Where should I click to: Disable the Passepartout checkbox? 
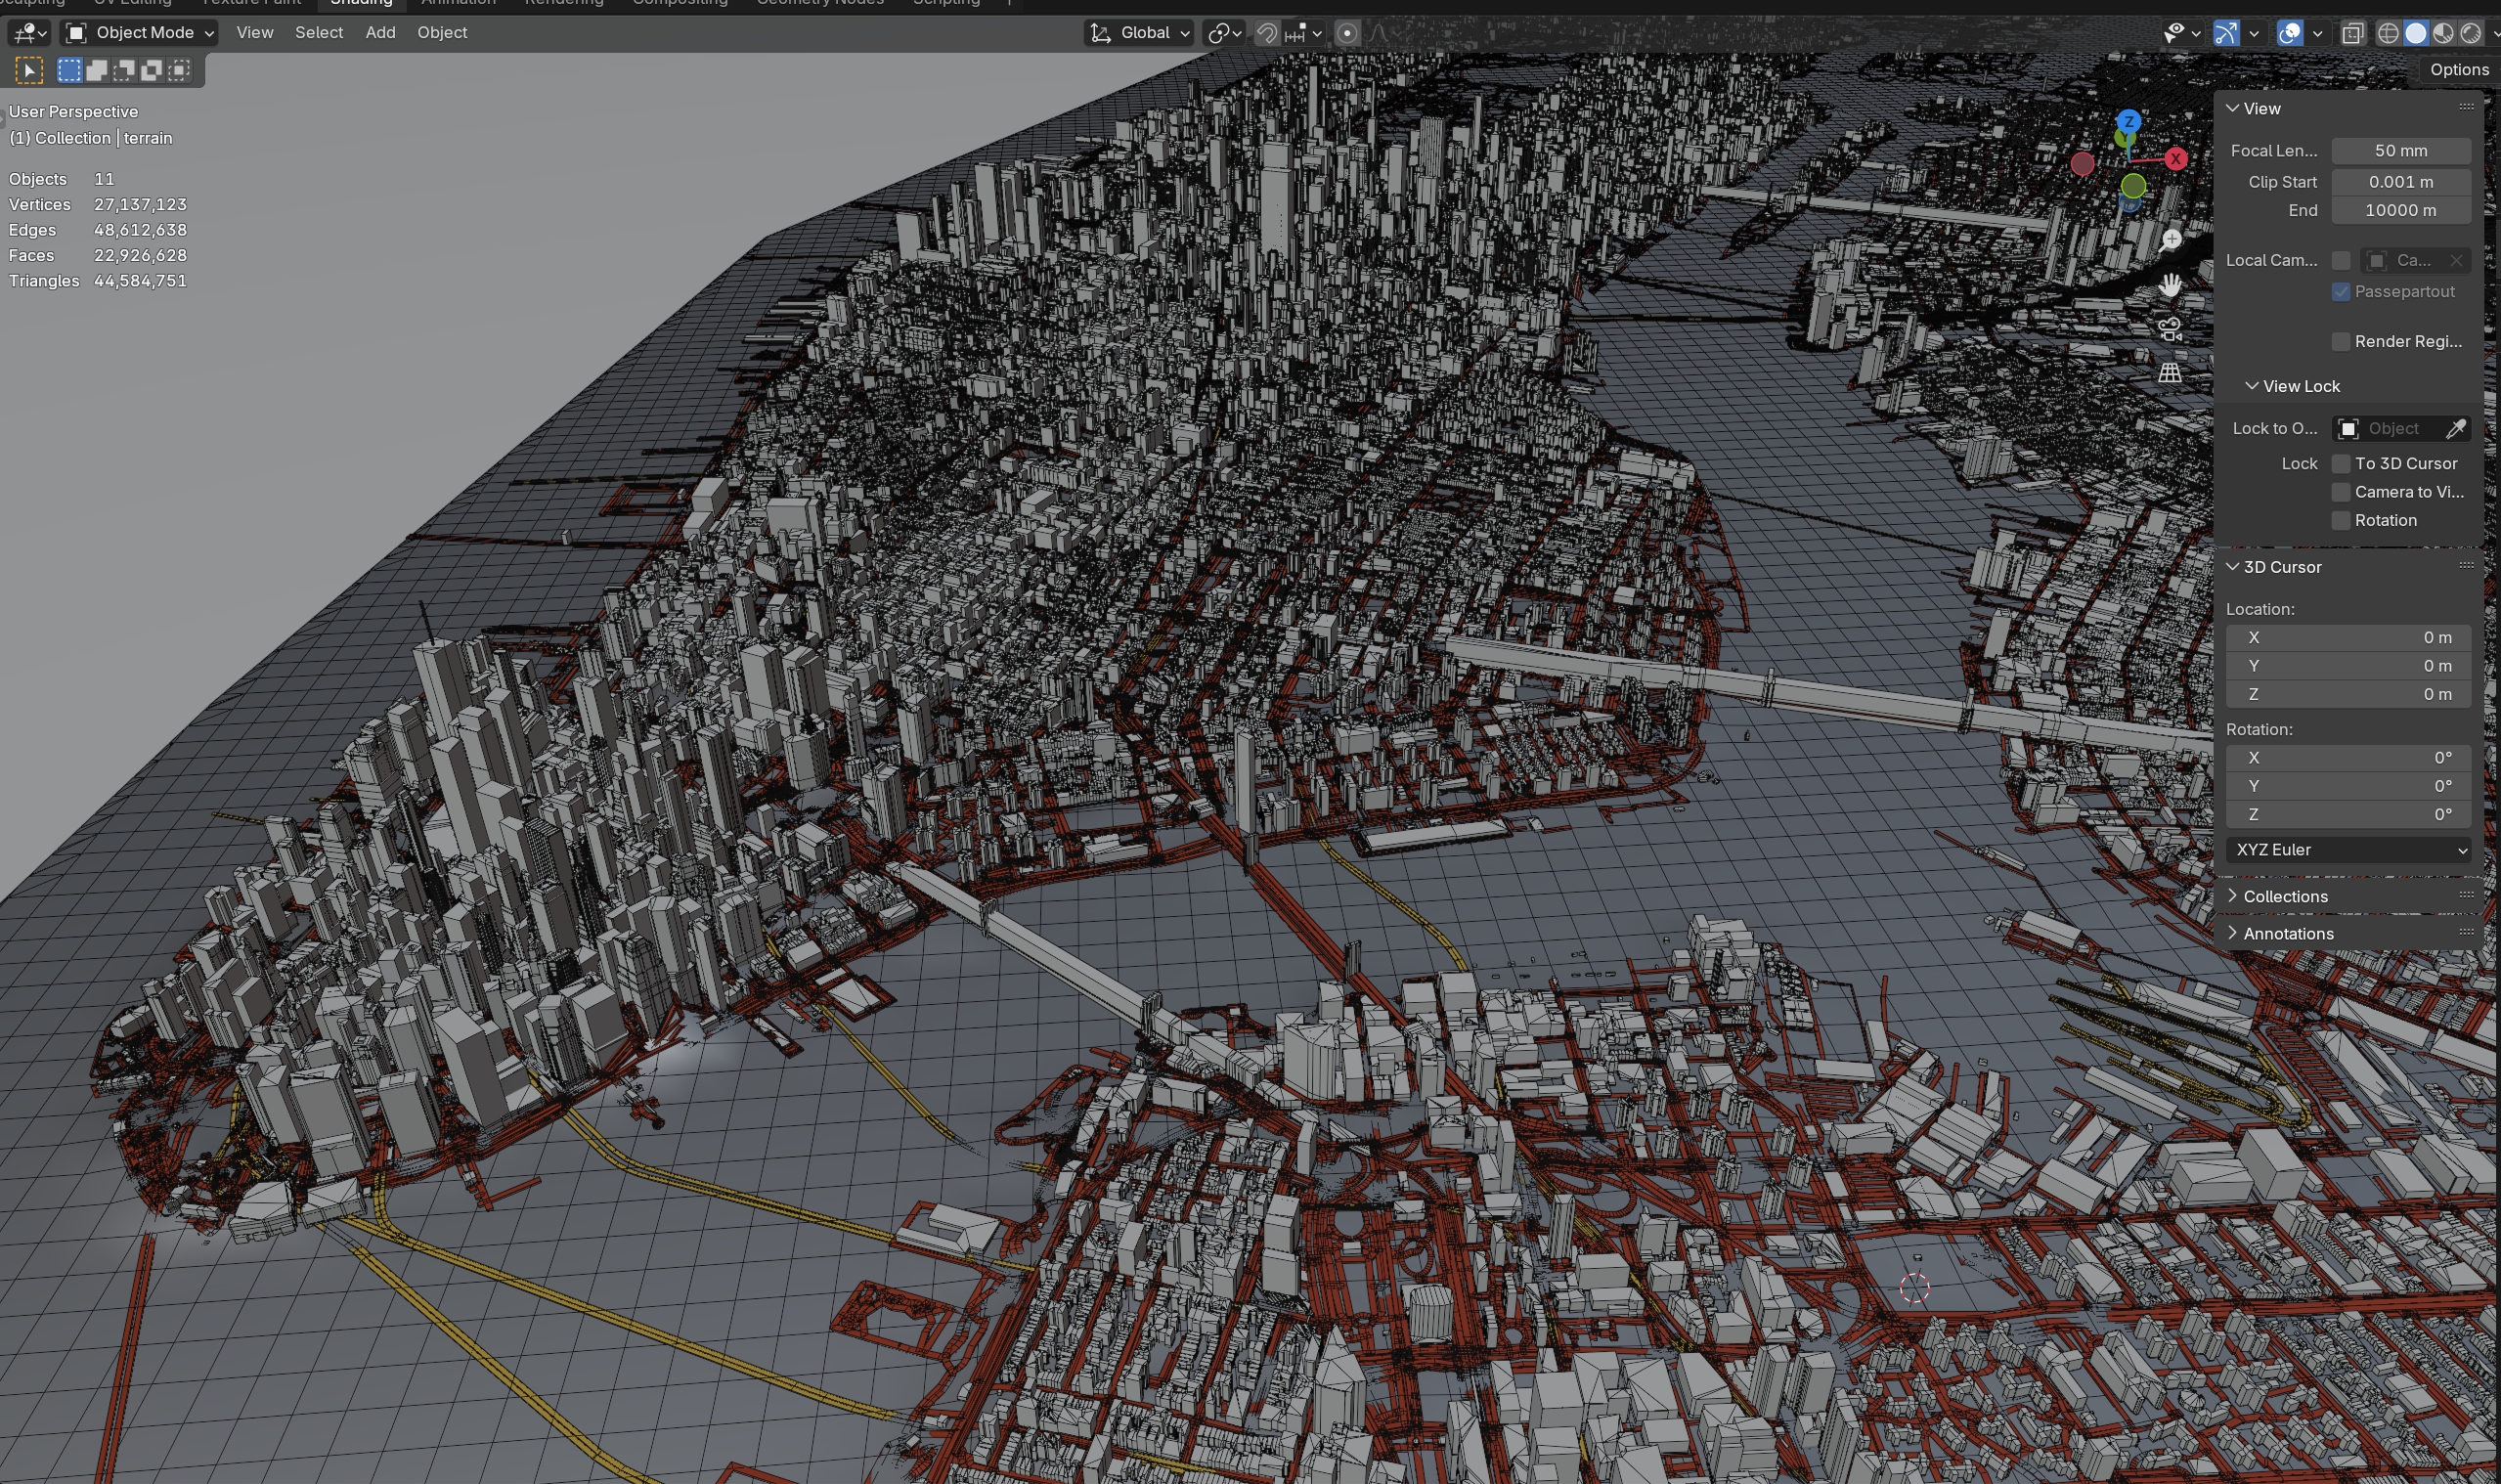(x=2340, y=291)
